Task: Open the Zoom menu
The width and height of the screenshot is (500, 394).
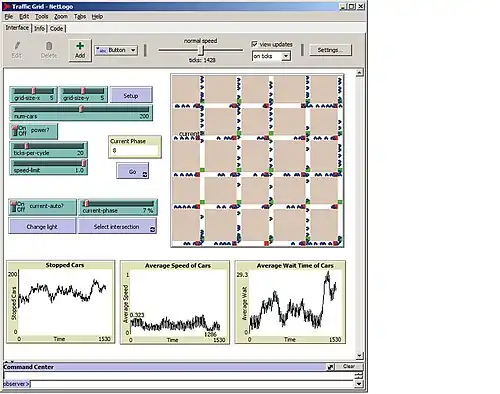Action: click(61, 17)
